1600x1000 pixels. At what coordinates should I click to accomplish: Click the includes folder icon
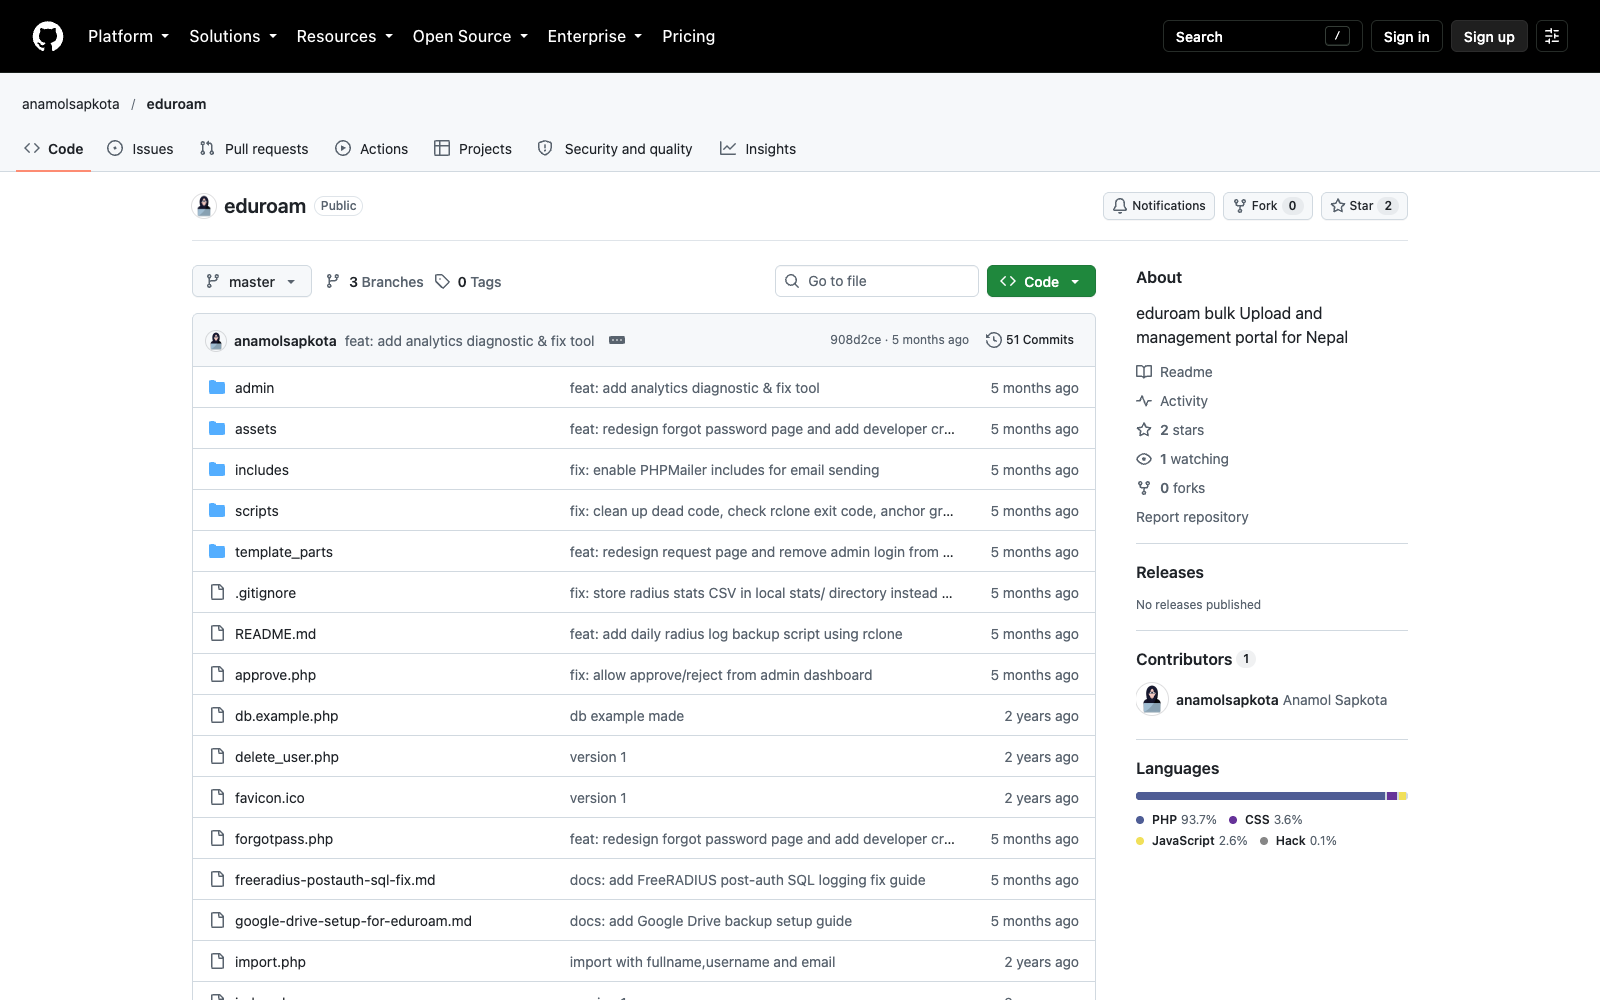click(217, 469)
